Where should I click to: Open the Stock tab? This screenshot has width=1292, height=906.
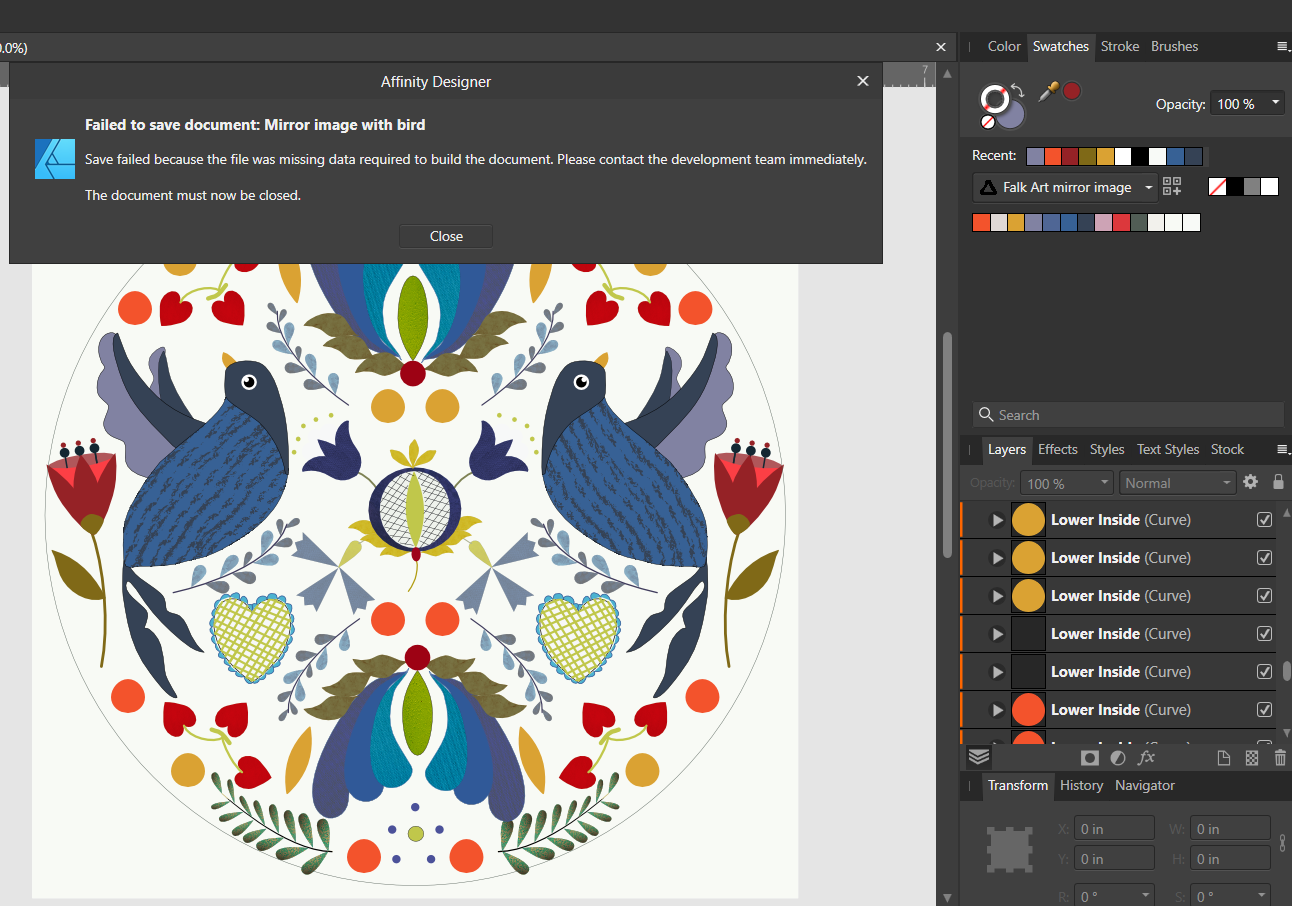[x=1227, y=449]
